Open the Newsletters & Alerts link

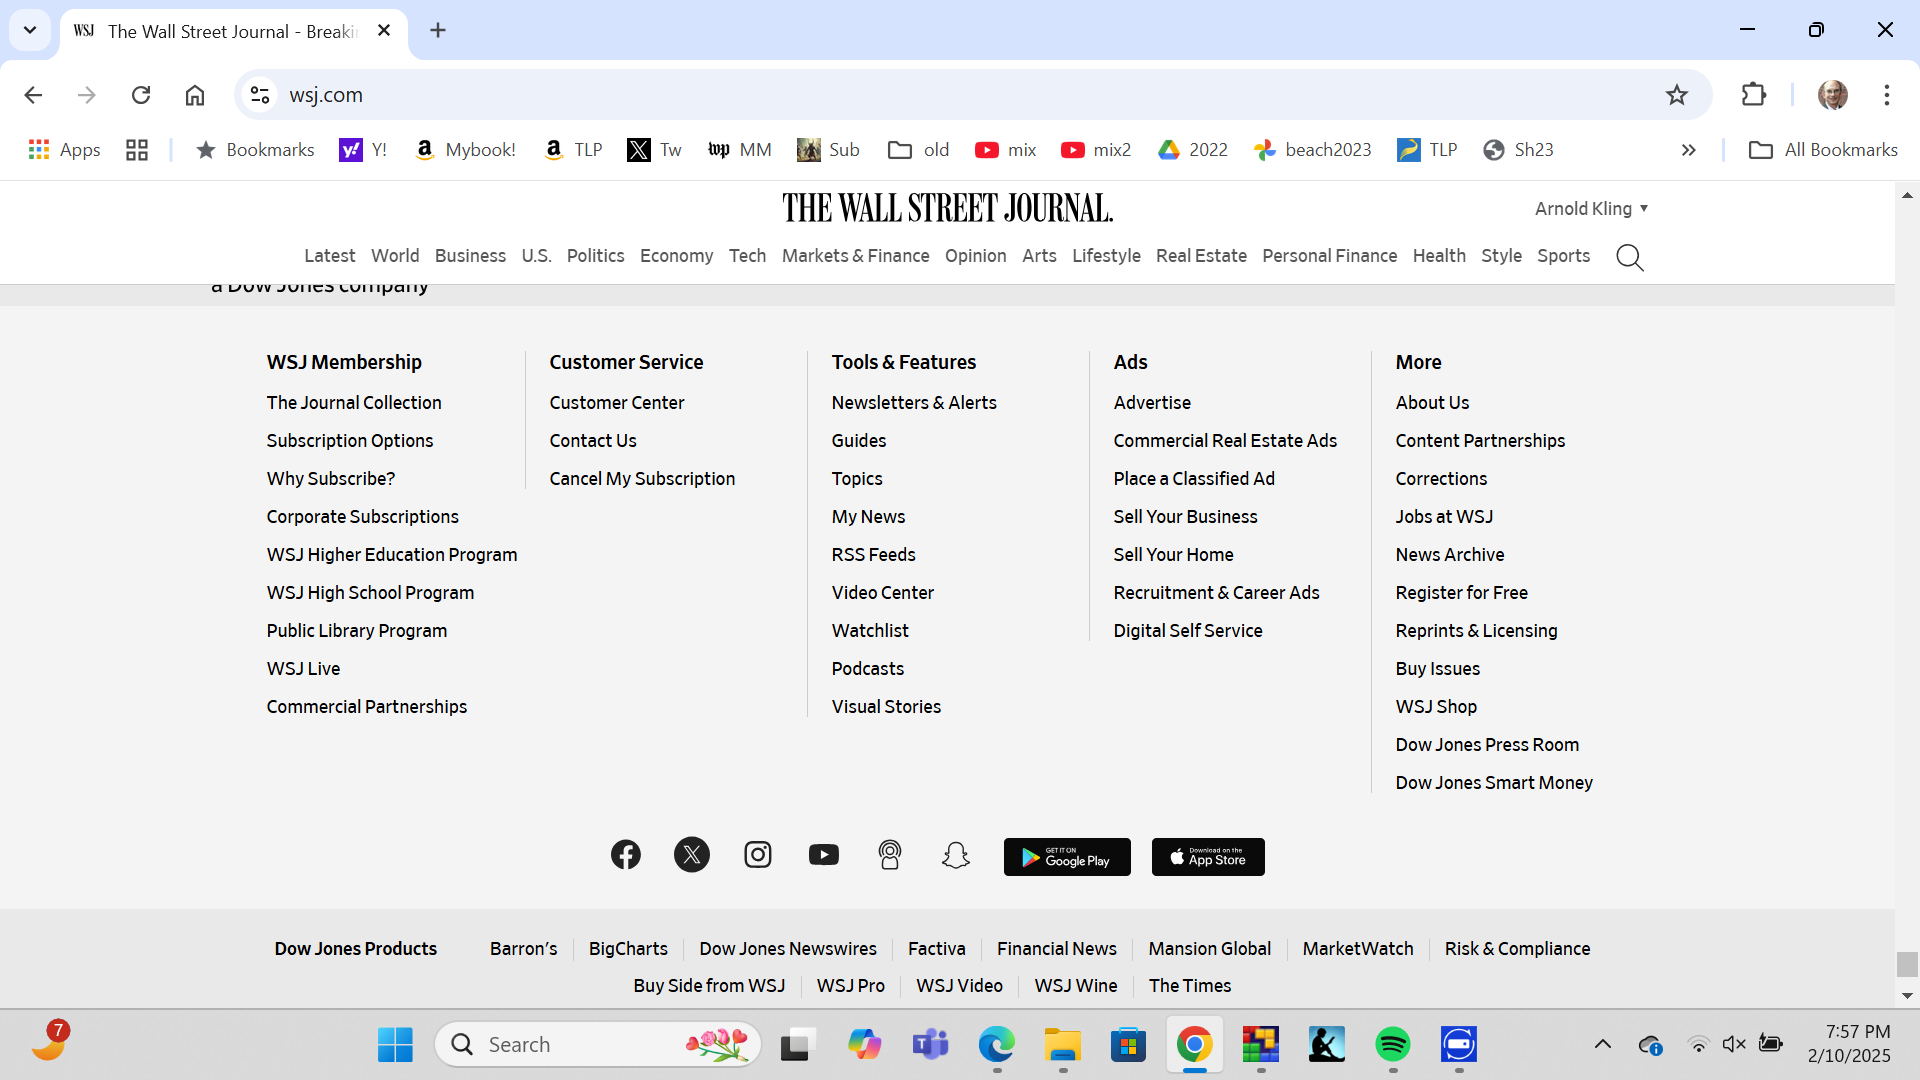coord(914,403)
